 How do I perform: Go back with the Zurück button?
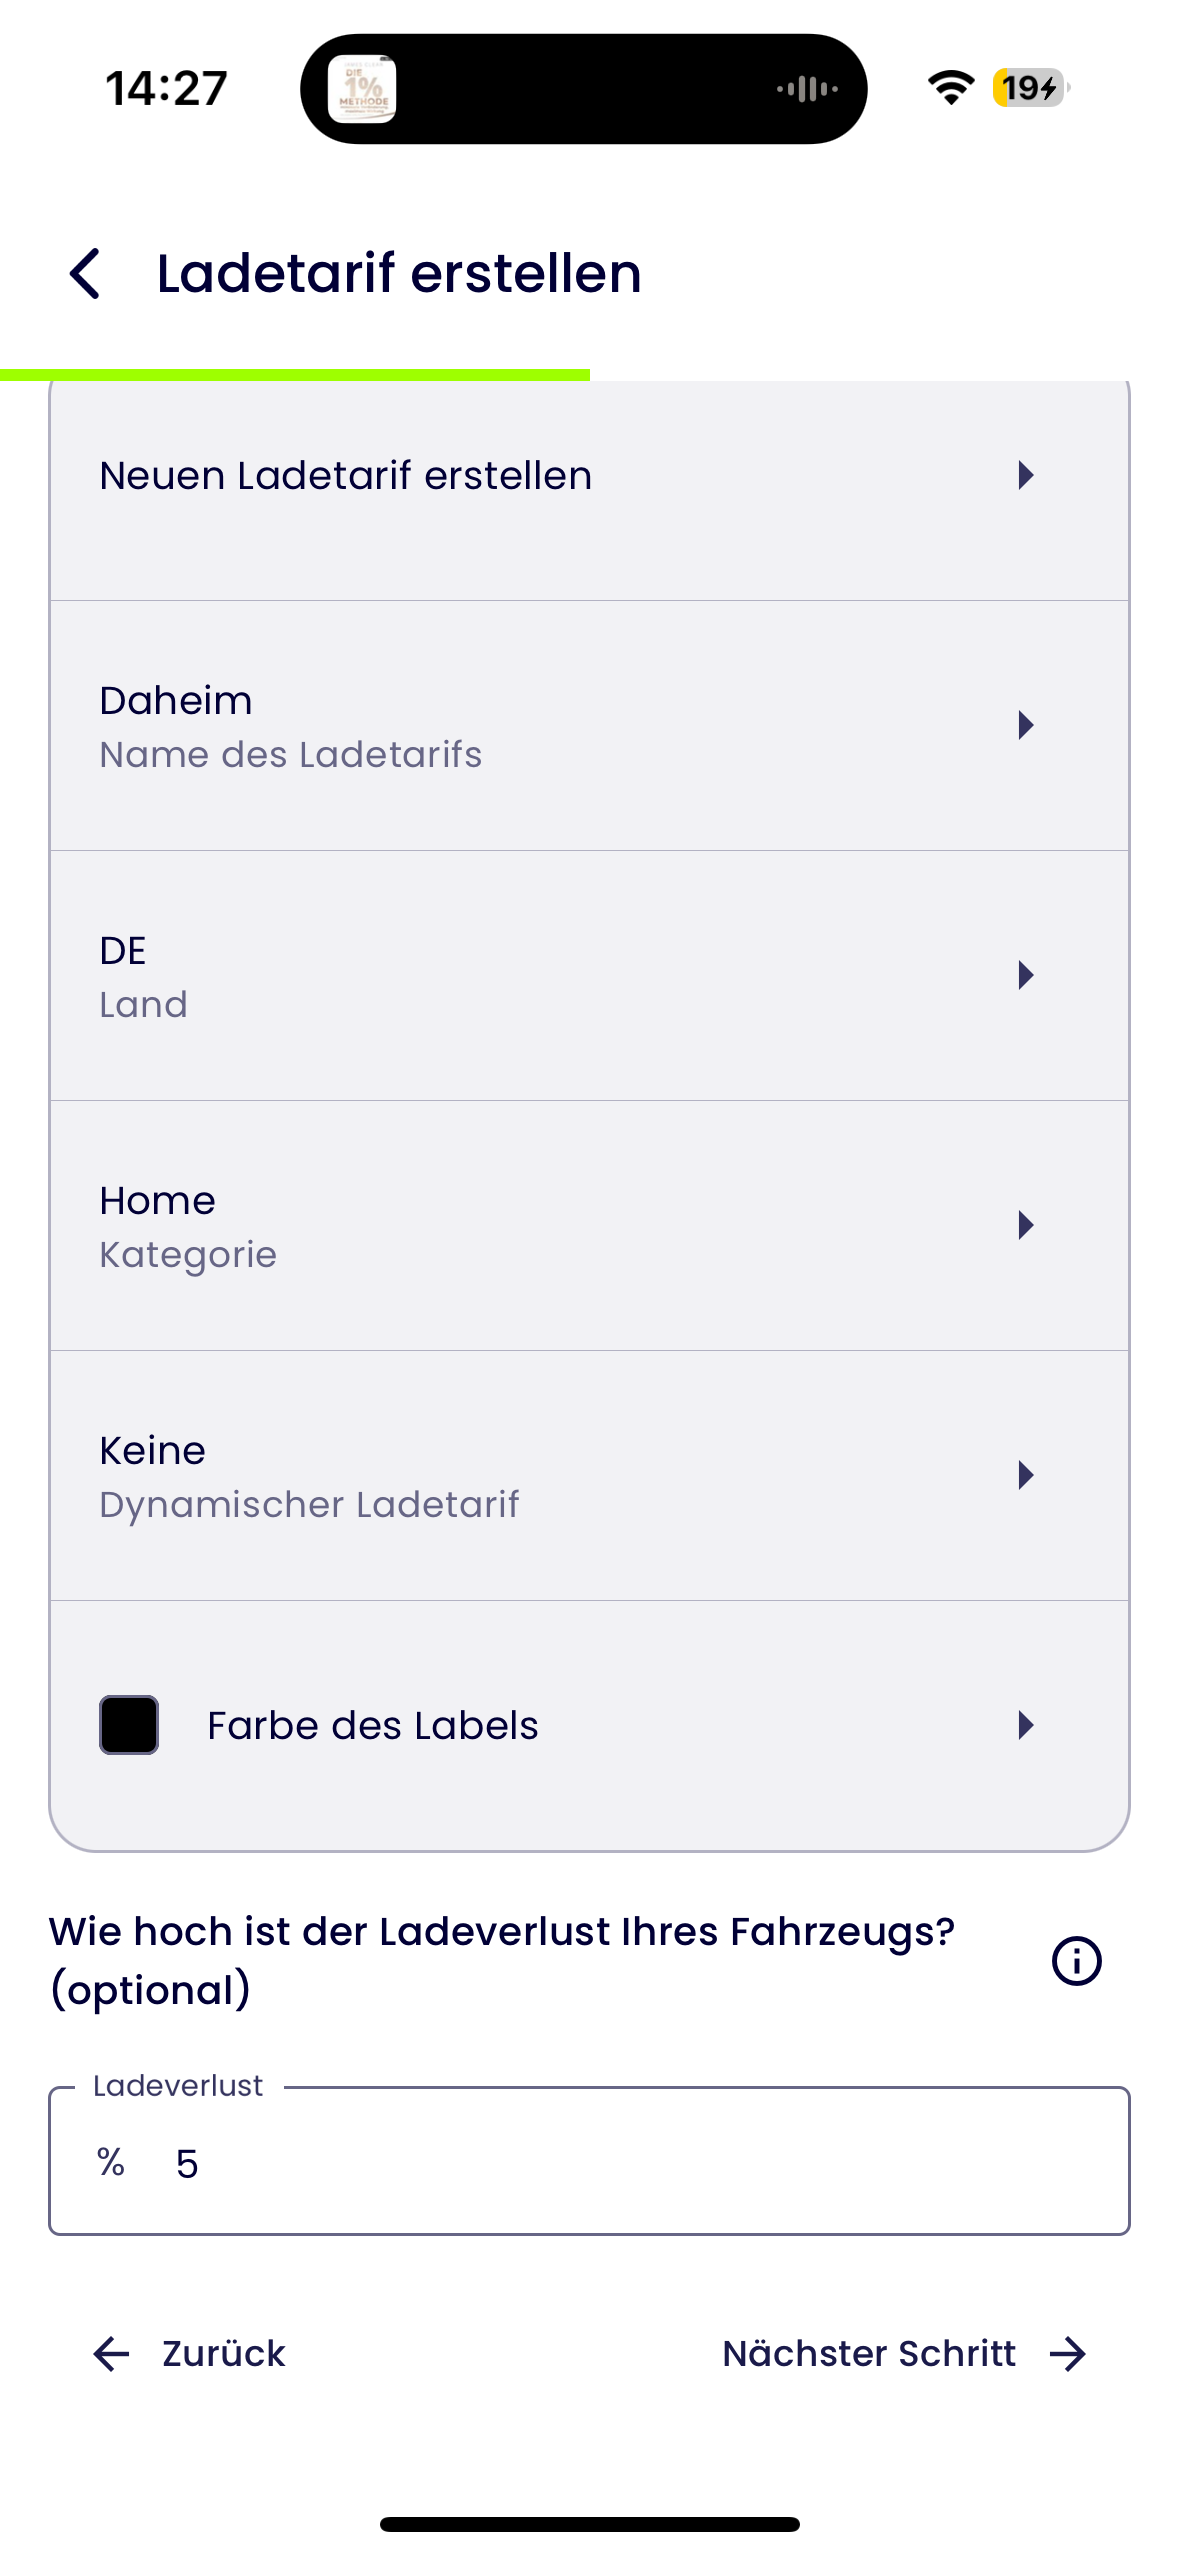click(188, 2354)
